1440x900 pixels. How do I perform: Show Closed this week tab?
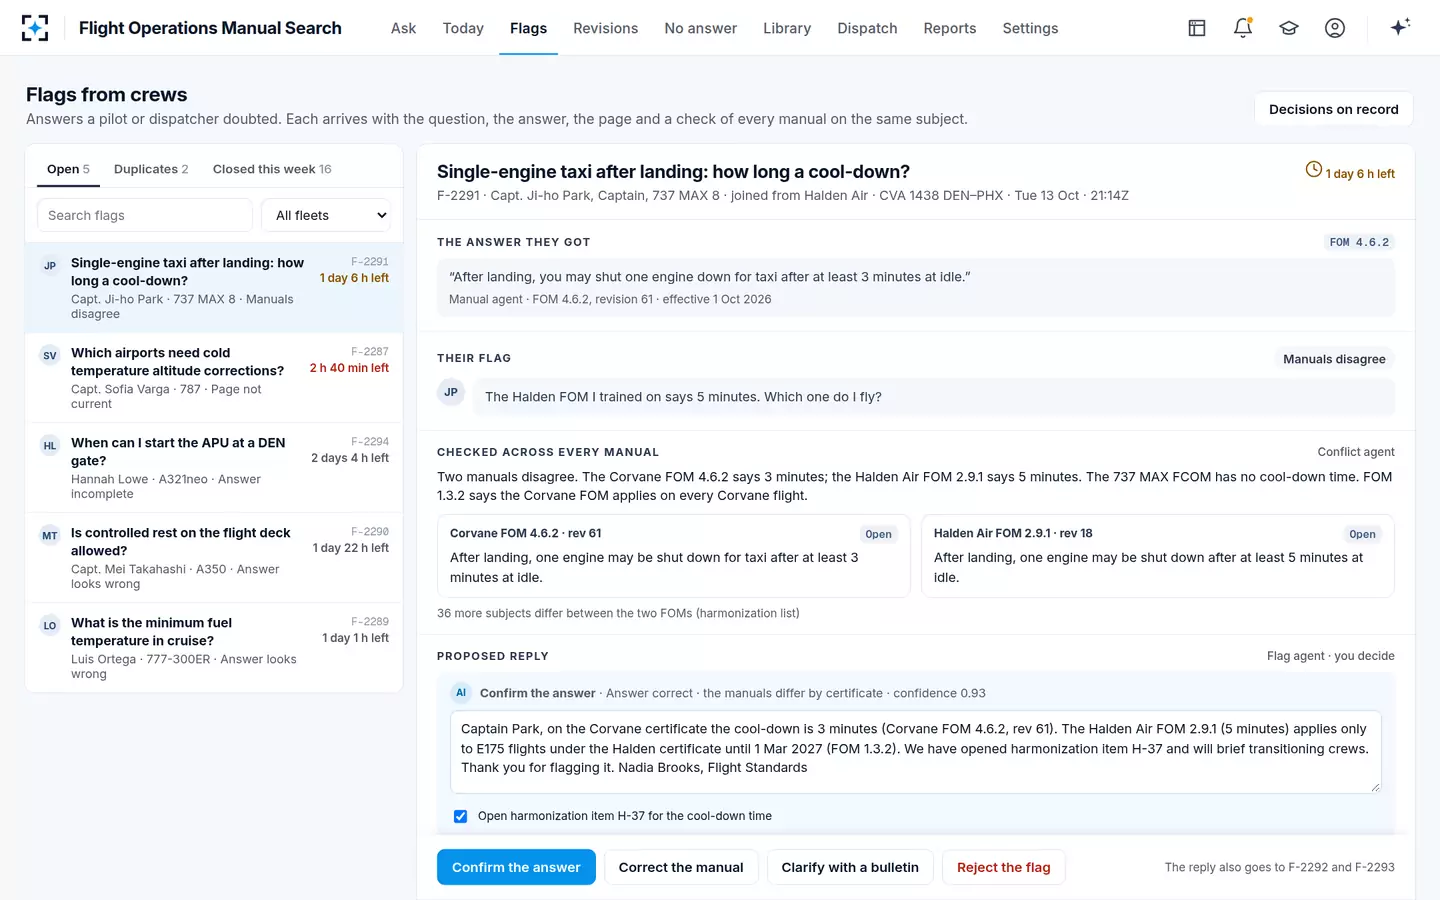[x=272, y=169]
